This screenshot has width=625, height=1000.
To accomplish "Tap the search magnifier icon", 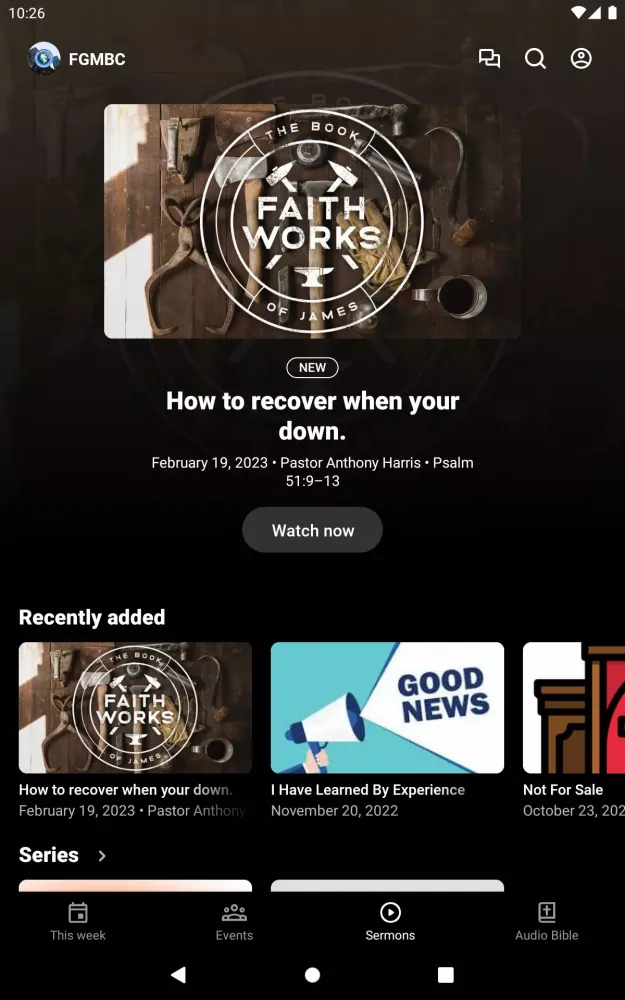I will pos(535,59).
